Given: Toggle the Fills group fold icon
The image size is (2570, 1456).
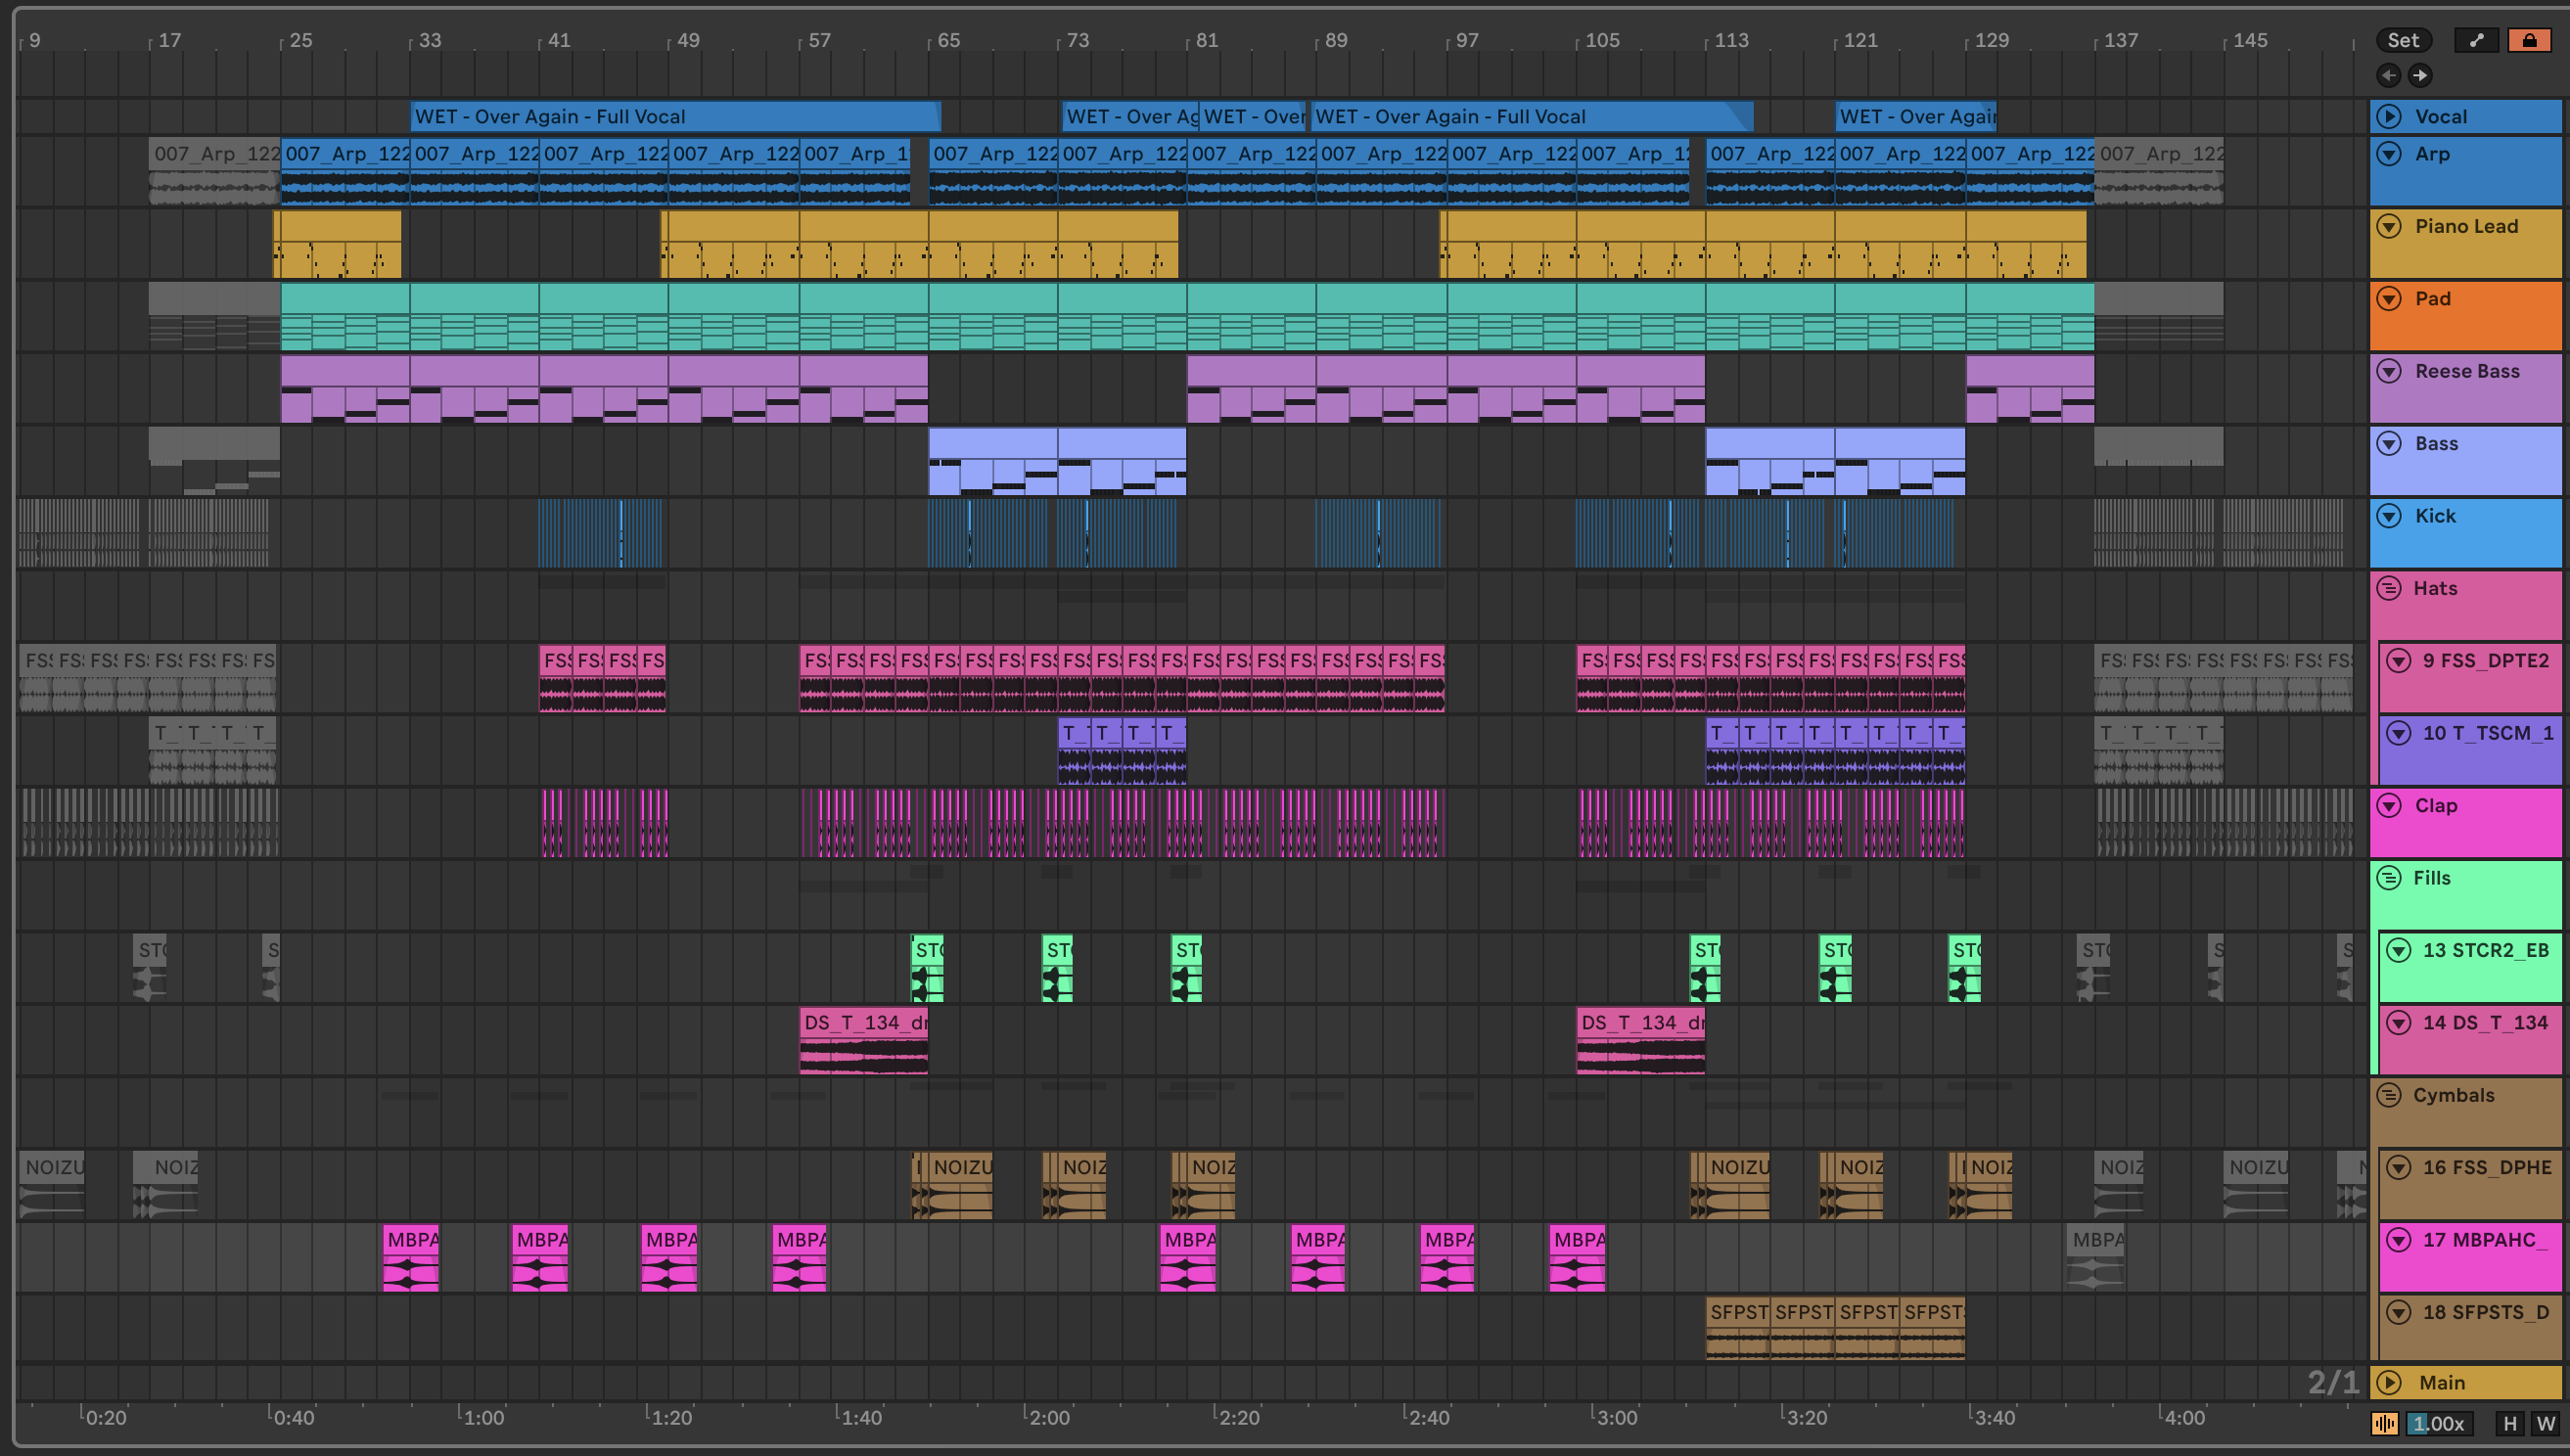Looking at the screenshot, I should pos(2389,878).
